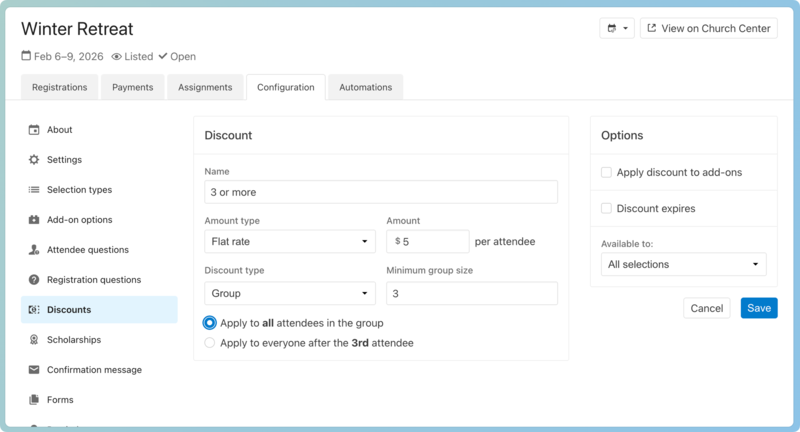The image size is (800, 432).
Task: Click the Registration questions help icon
Action: [x=34, y=280]
